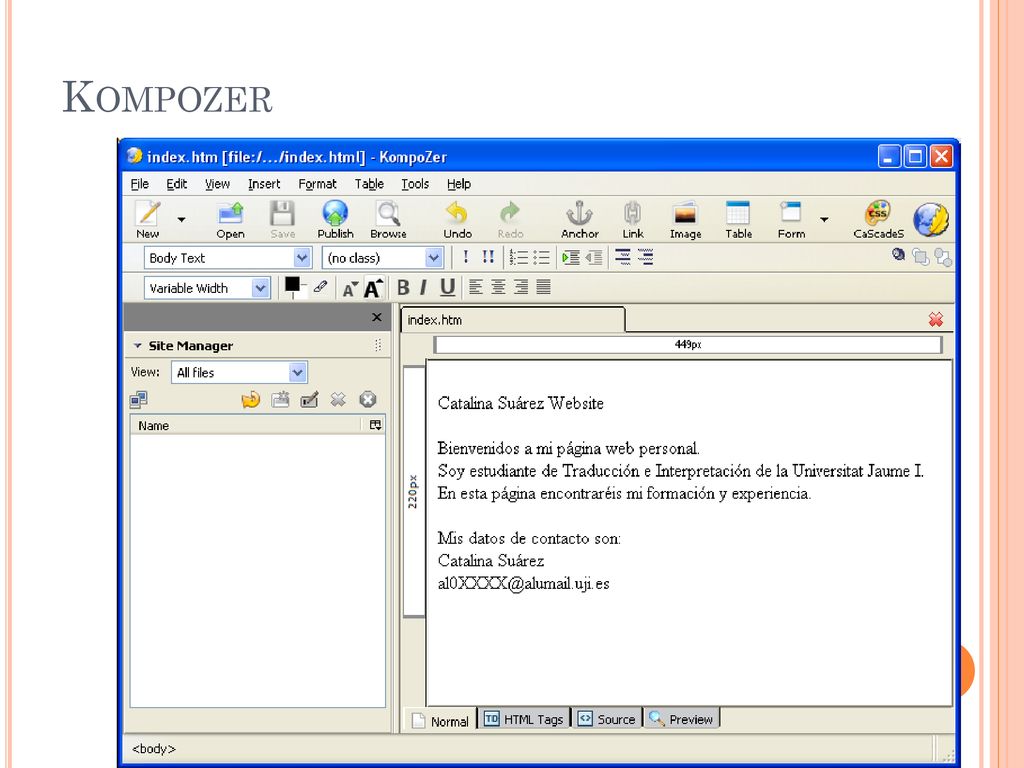The width and height of the screenshot is (1024, 768).
Task: Open the Form dropdown arrow
Action: pyautogui.click(x=824, y=219)
